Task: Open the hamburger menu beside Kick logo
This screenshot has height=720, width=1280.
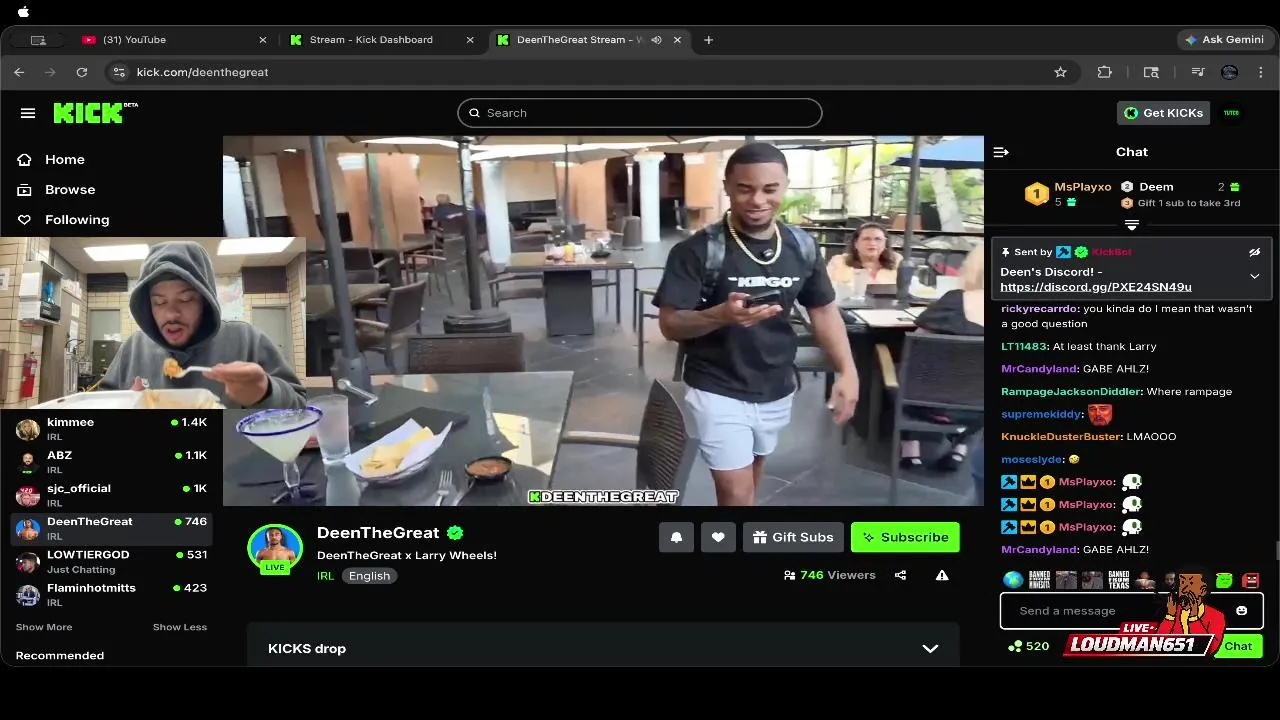Action: tap(28, 113)
